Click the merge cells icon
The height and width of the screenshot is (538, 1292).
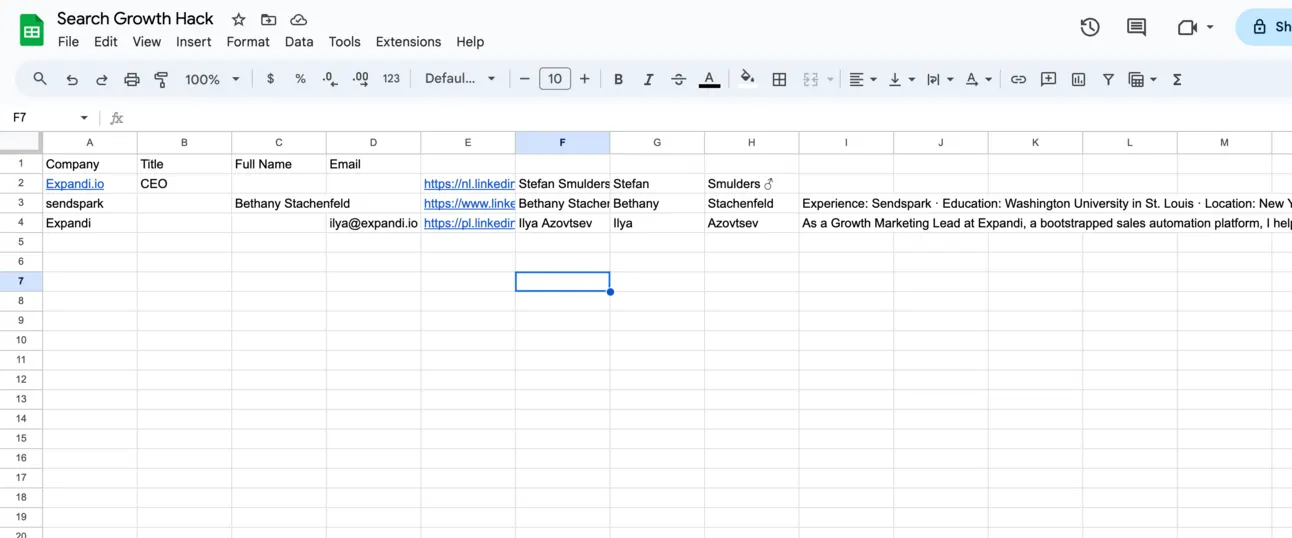pos(810,79)
